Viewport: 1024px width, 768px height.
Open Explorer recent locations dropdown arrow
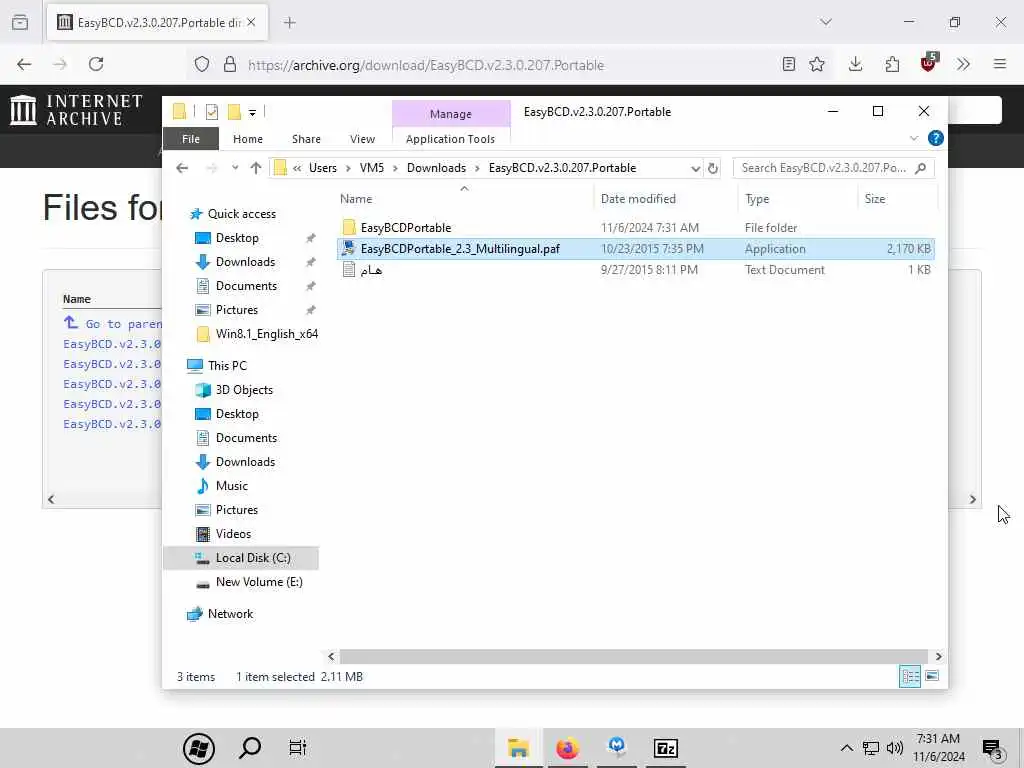[235, 168]
